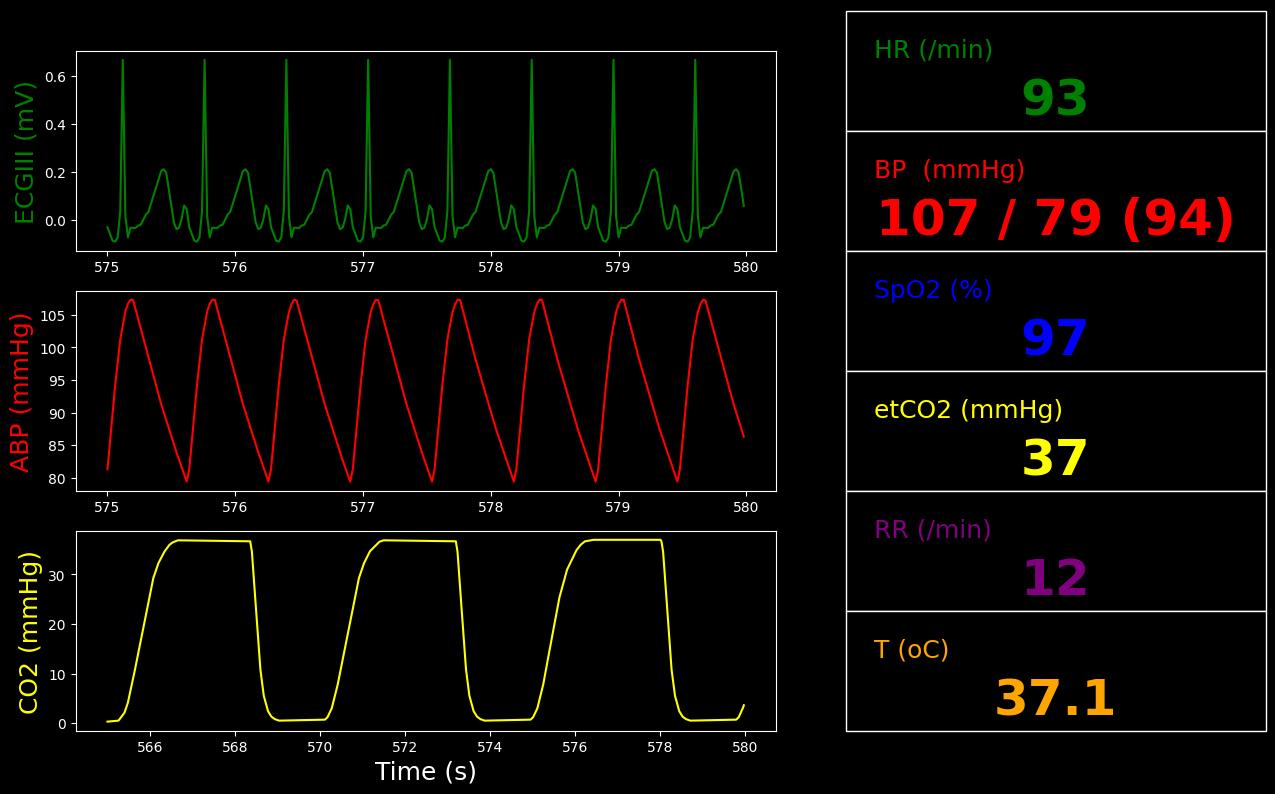1275x794 pixels.
Task: Select the BP (mmHg) label
Action: point(949,170)
